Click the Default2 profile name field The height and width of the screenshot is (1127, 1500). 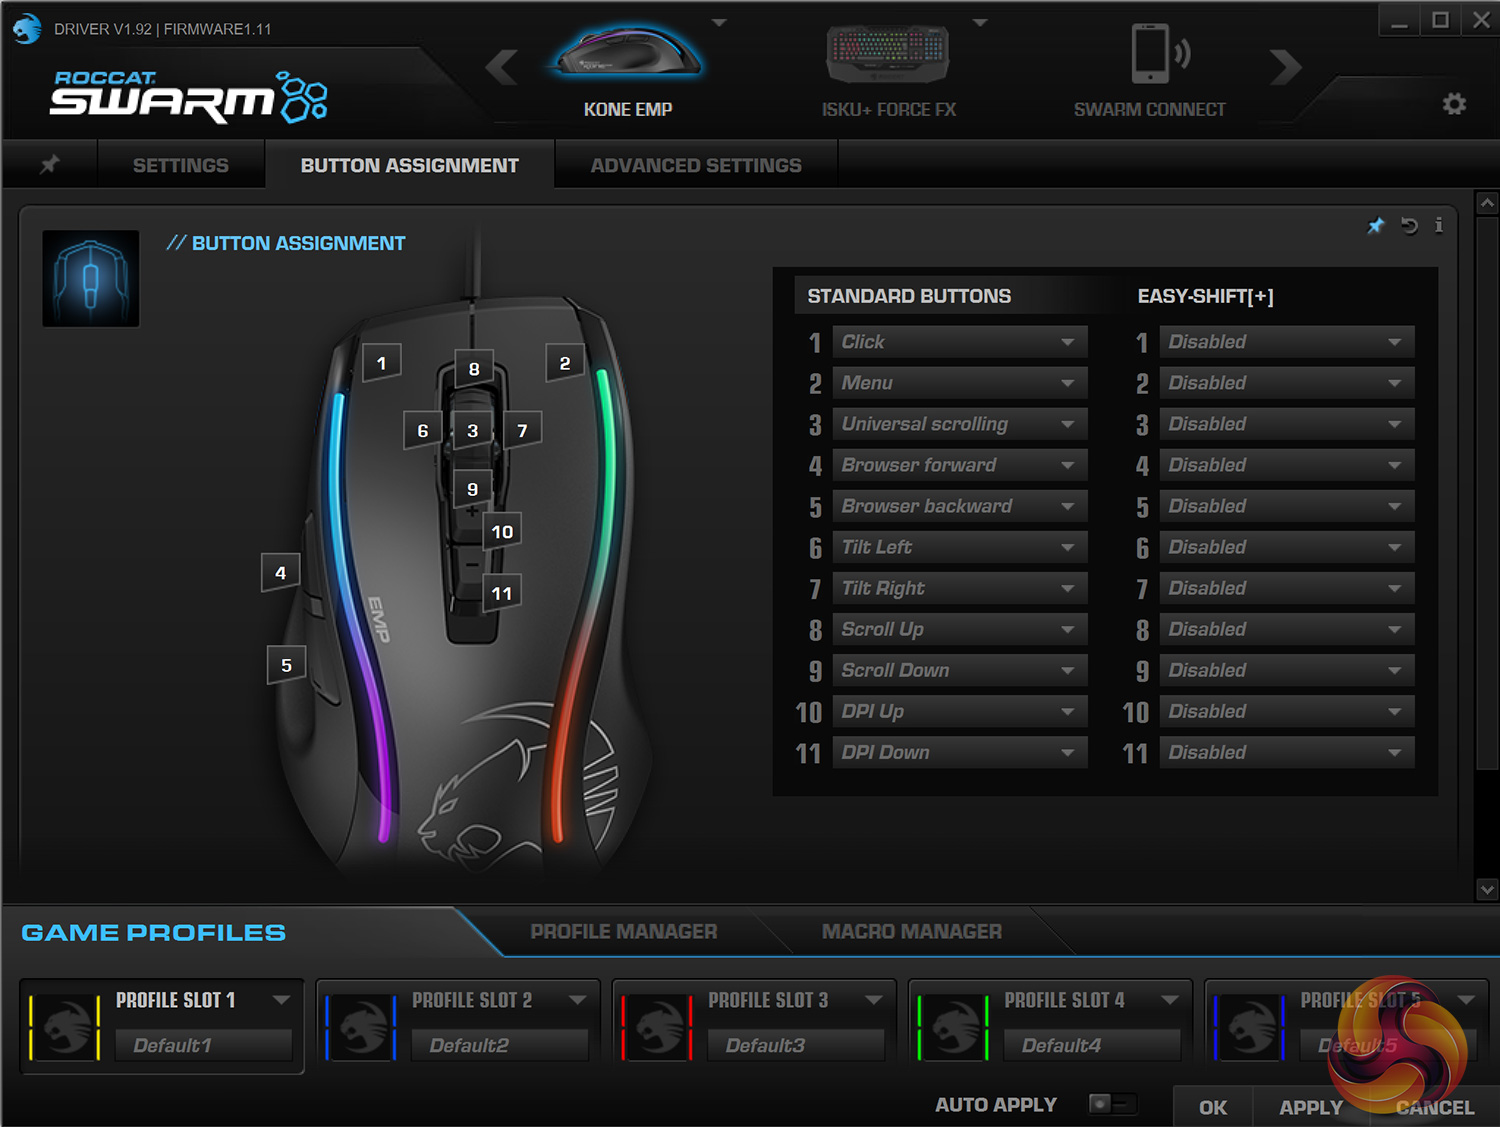coord(498,1045)
